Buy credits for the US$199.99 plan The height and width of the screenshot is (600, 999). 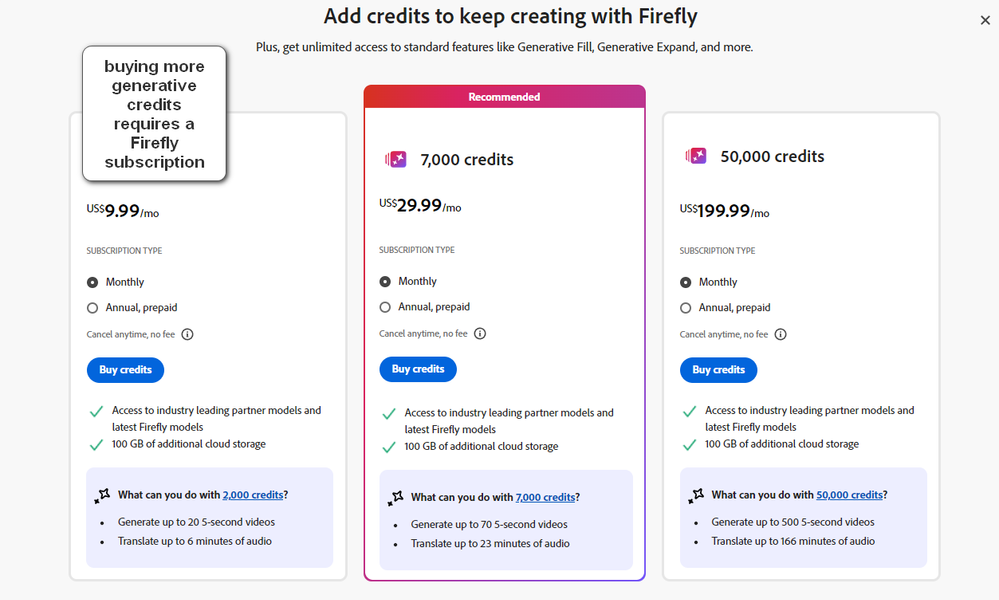pyautogui.click(x=718, y=370)
